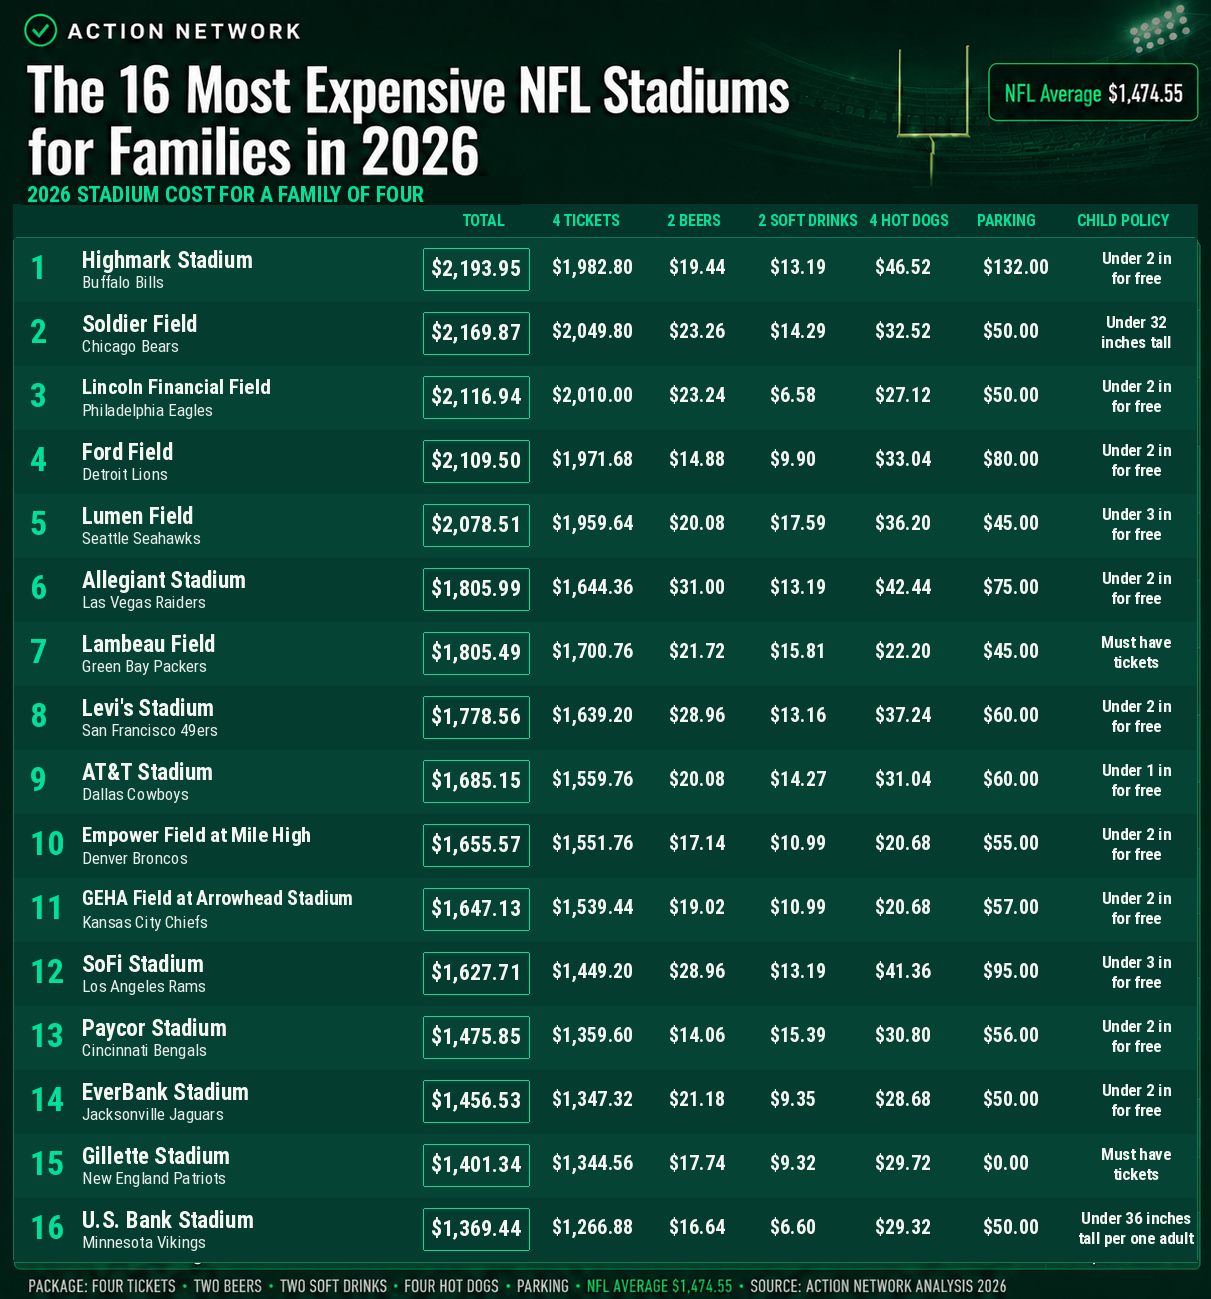Click the rank number 13 for Paycor Stadium
This screenshot has width=1211, height=1299.
pyautogui.click(x=47, y=1036)
